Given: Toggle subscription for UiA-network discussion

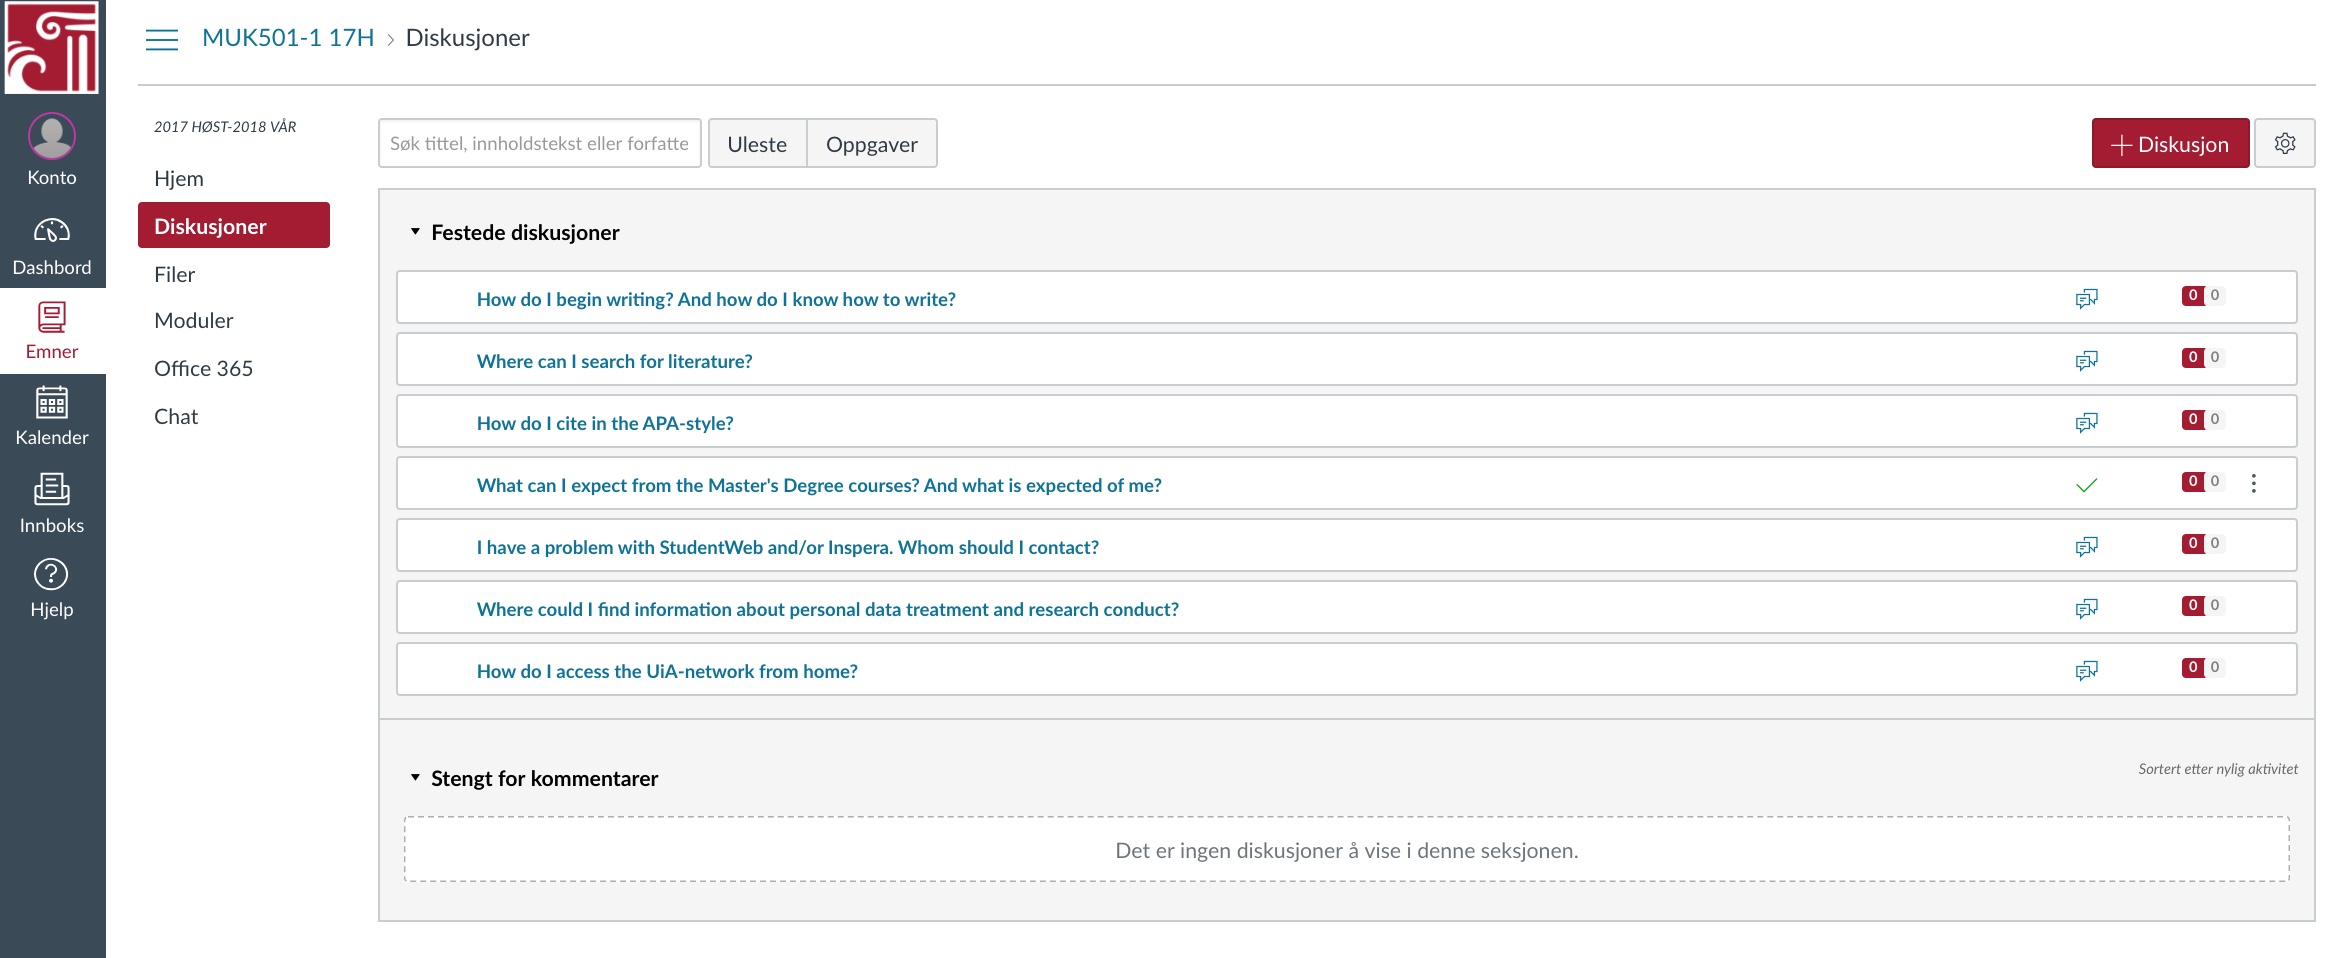Looking at the screenshot, I should click(x=2086, y=671).
